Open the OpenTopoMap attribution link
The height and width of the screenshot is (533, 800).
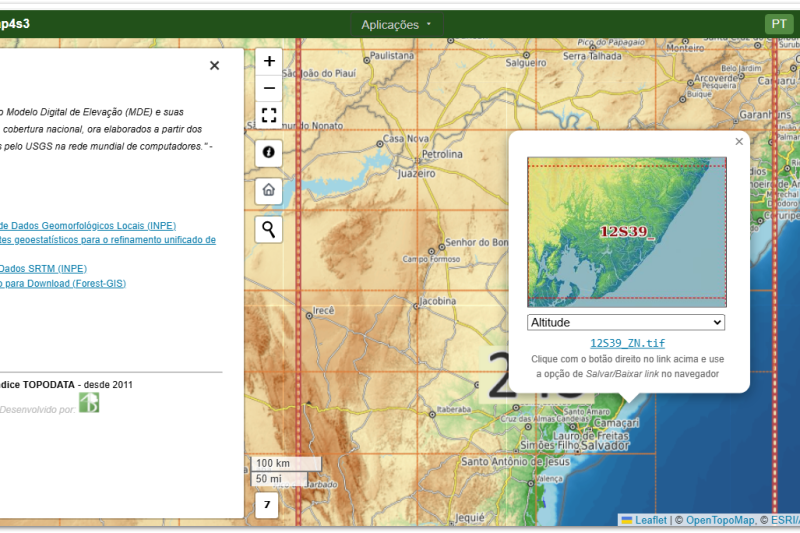coord(720,520)
